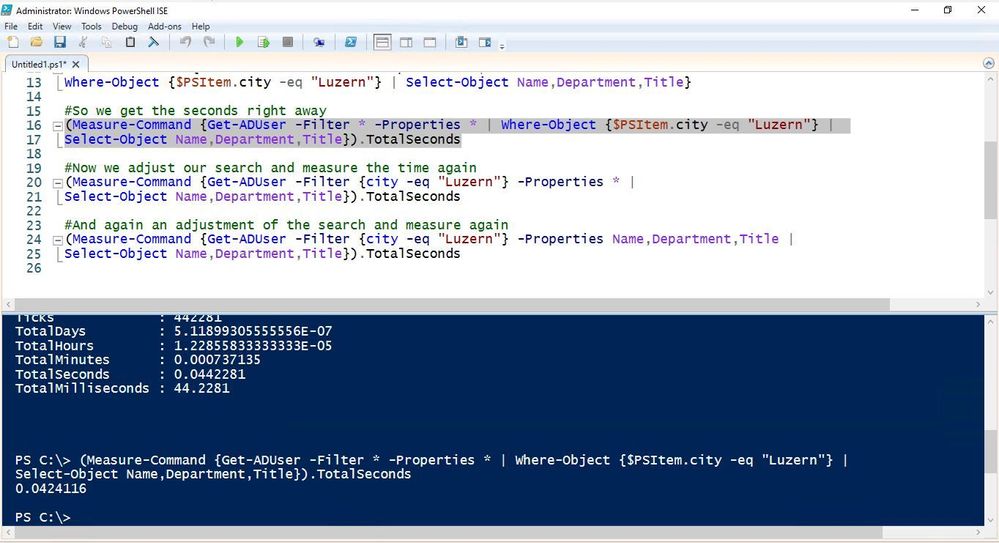Open the Tools menu
The height and width of the screenshot is (543, 999).
(91, 26)
